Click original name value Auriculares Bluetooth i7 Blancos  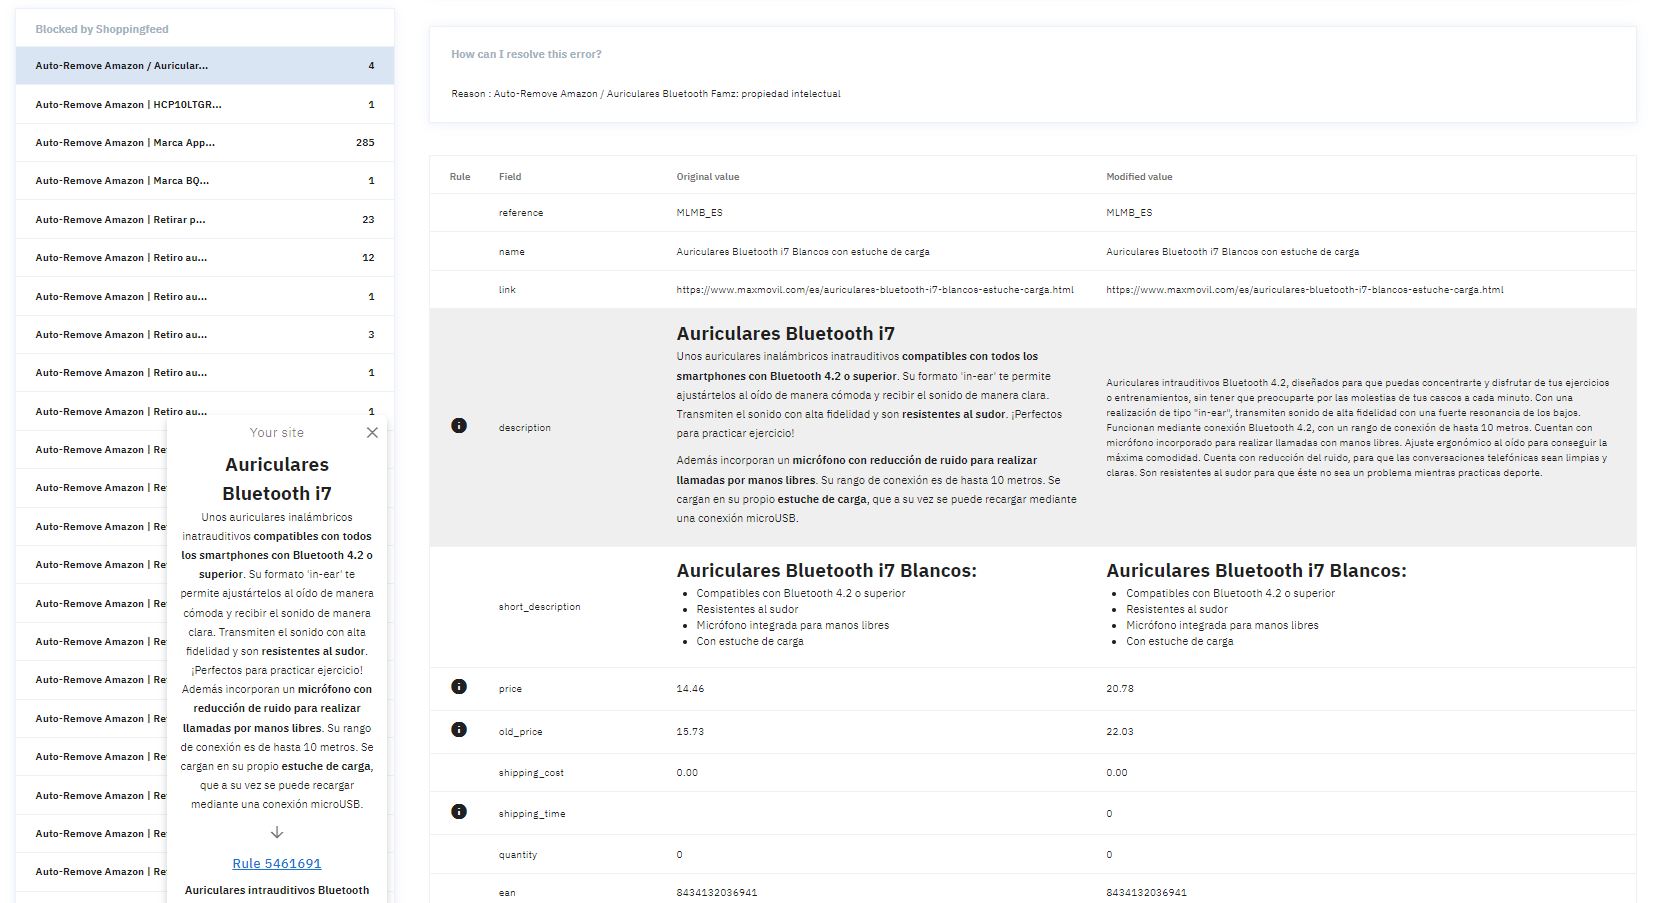[803, 252]
